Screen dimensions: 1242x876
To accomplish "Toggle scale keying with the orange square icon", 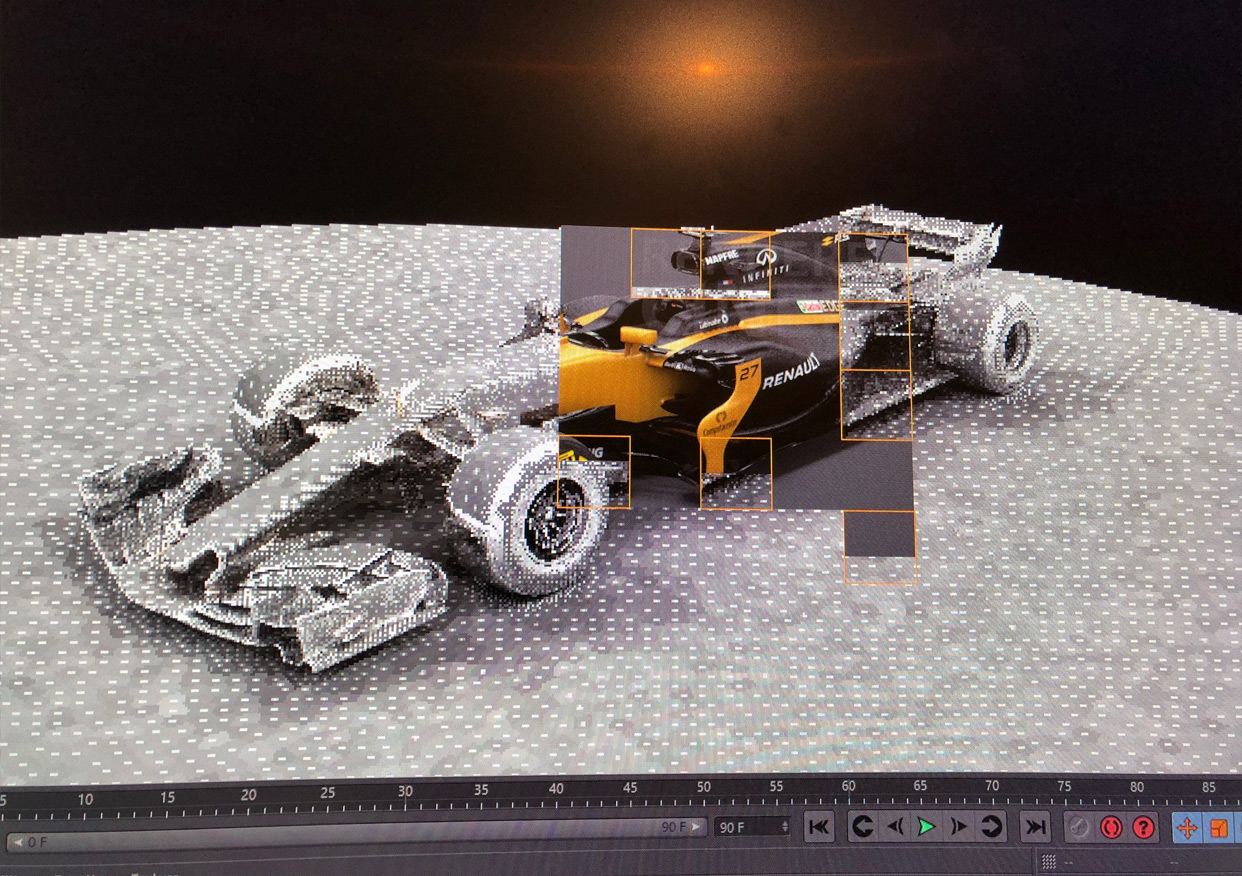I will pyautogui.click(x=1219, y=828).
